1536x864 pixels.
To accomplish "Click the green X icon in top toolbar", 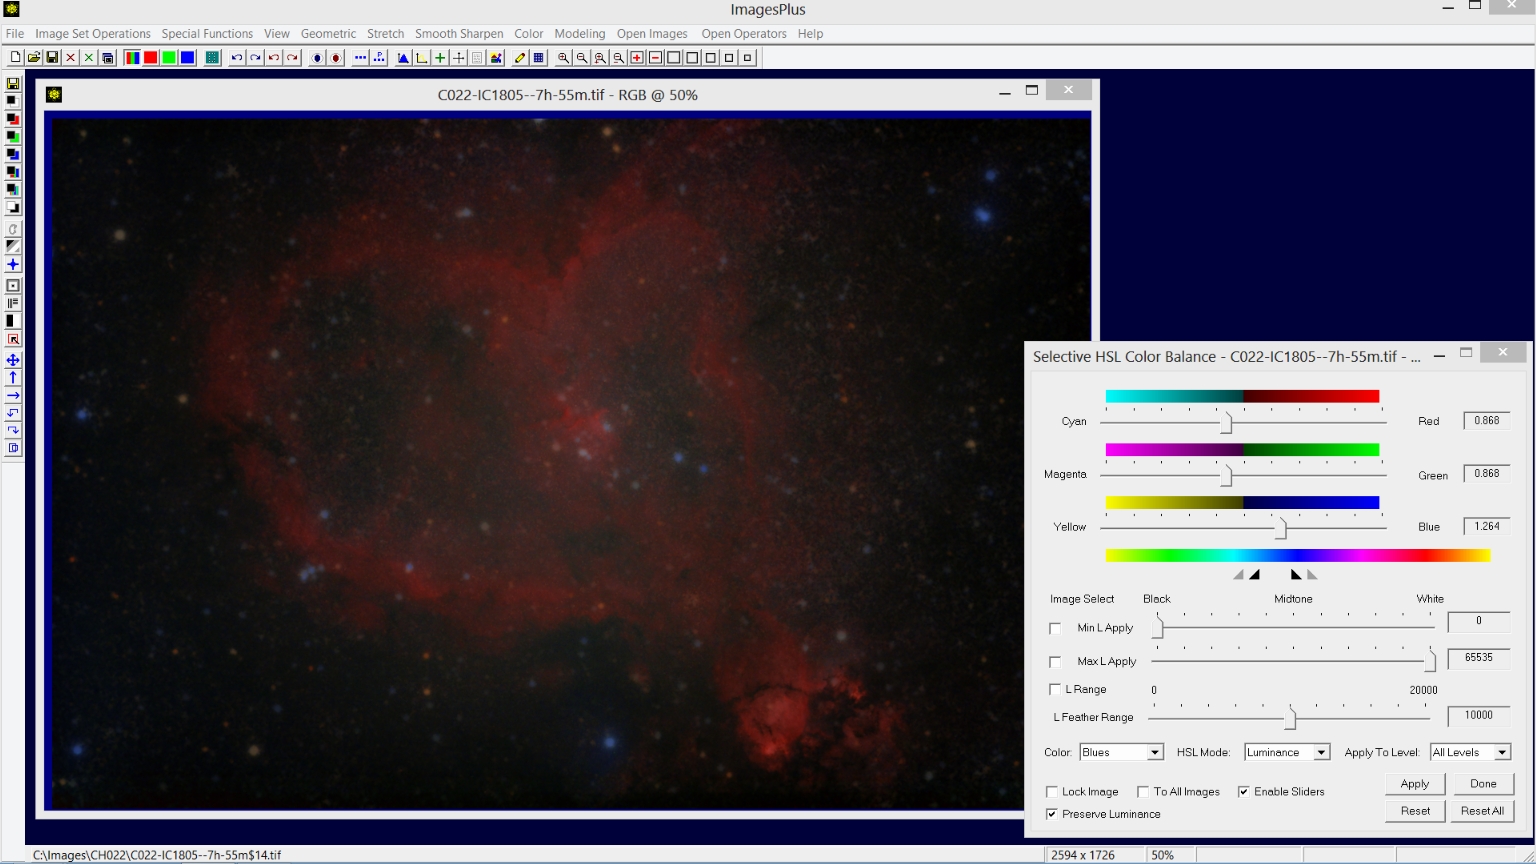I will (x=89, y=58).
